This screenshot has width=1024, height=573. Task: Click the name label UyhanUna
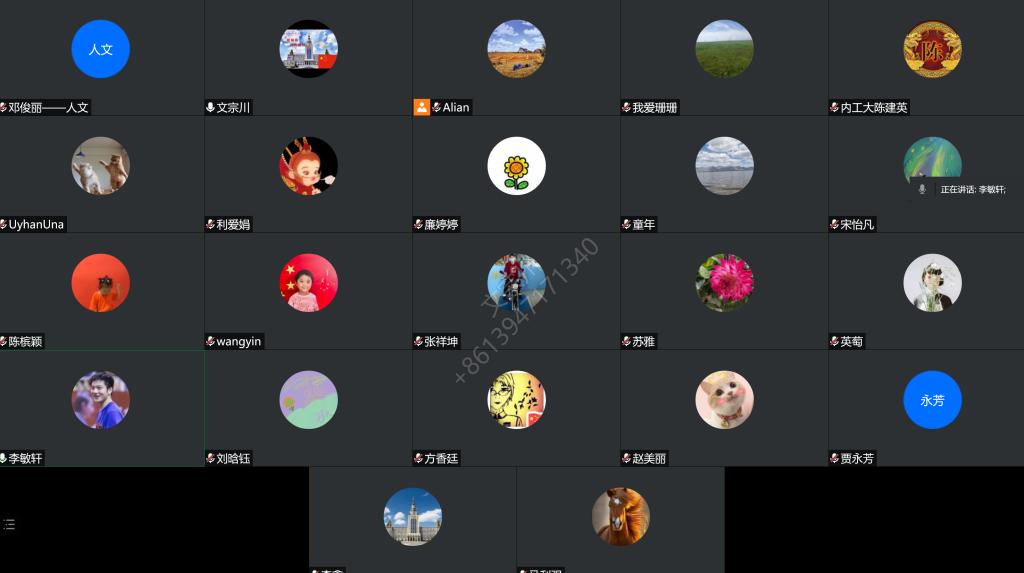tap(36, 224)
